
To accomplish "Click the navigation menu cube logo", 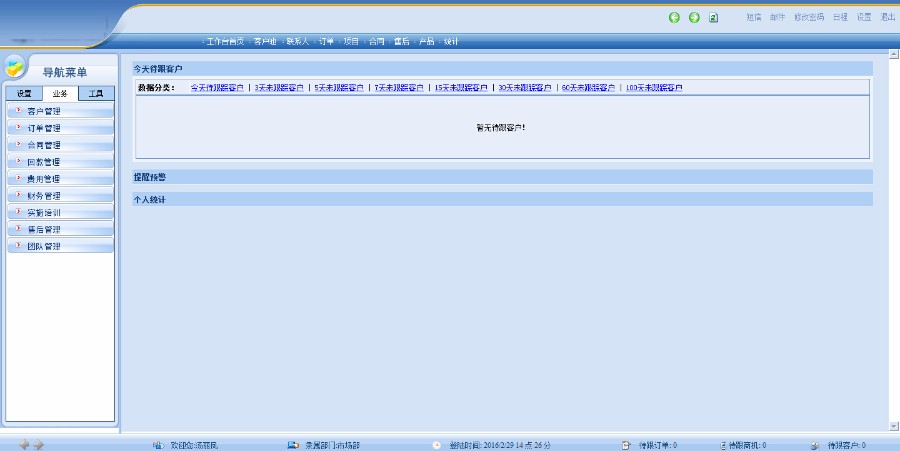I will tap(15, 68).
